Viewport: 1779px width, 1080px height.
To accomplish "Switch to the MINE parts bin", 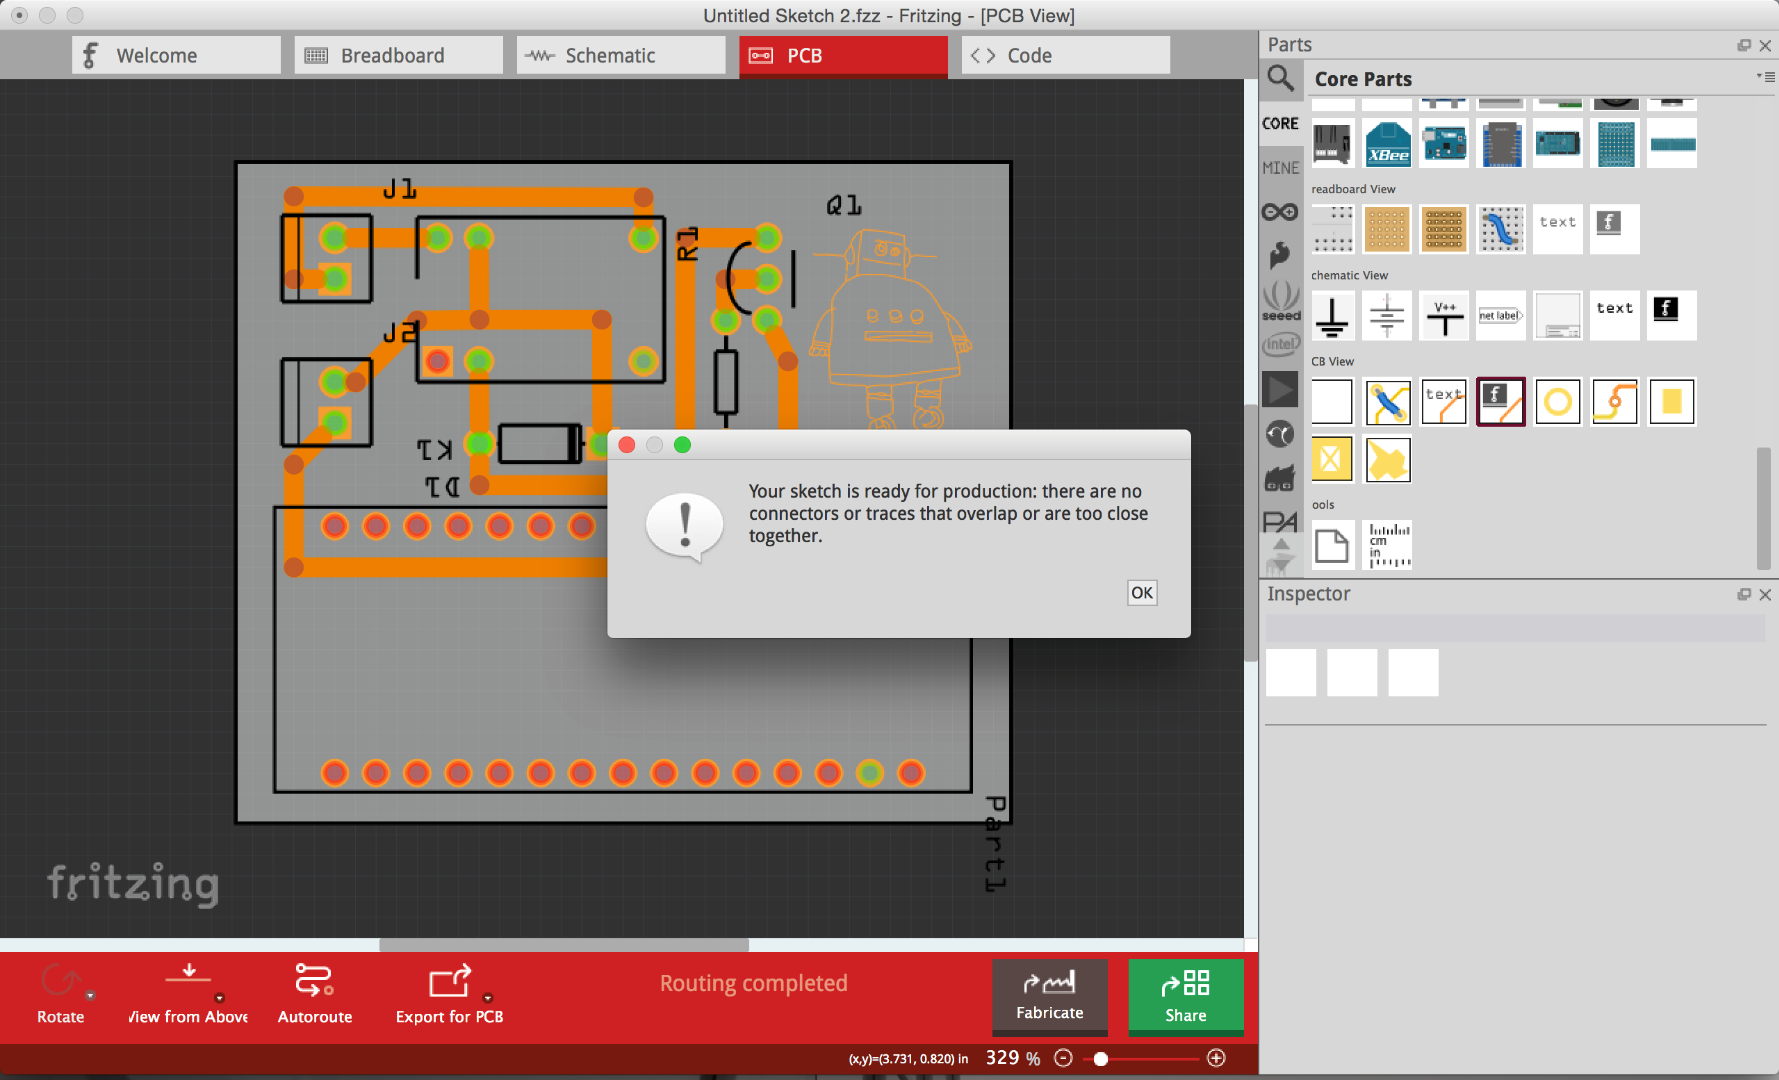I will point(1281,167).
